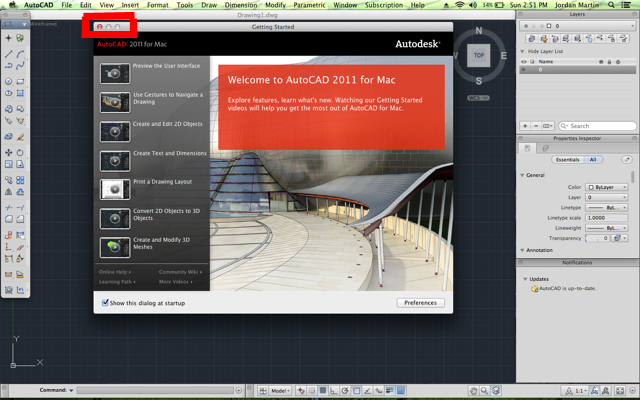Select the Rectangle tool
Screen dimensions: 640x400
point(20,81)
